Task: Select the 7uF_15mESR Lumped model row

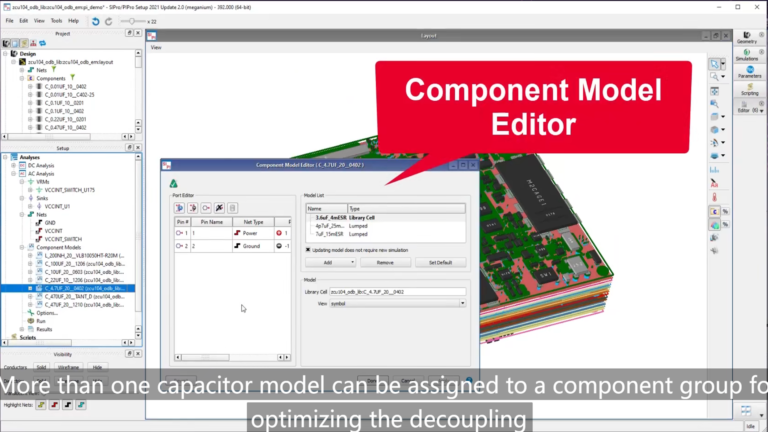Action: pyautogui.click(x=385, y=234)
